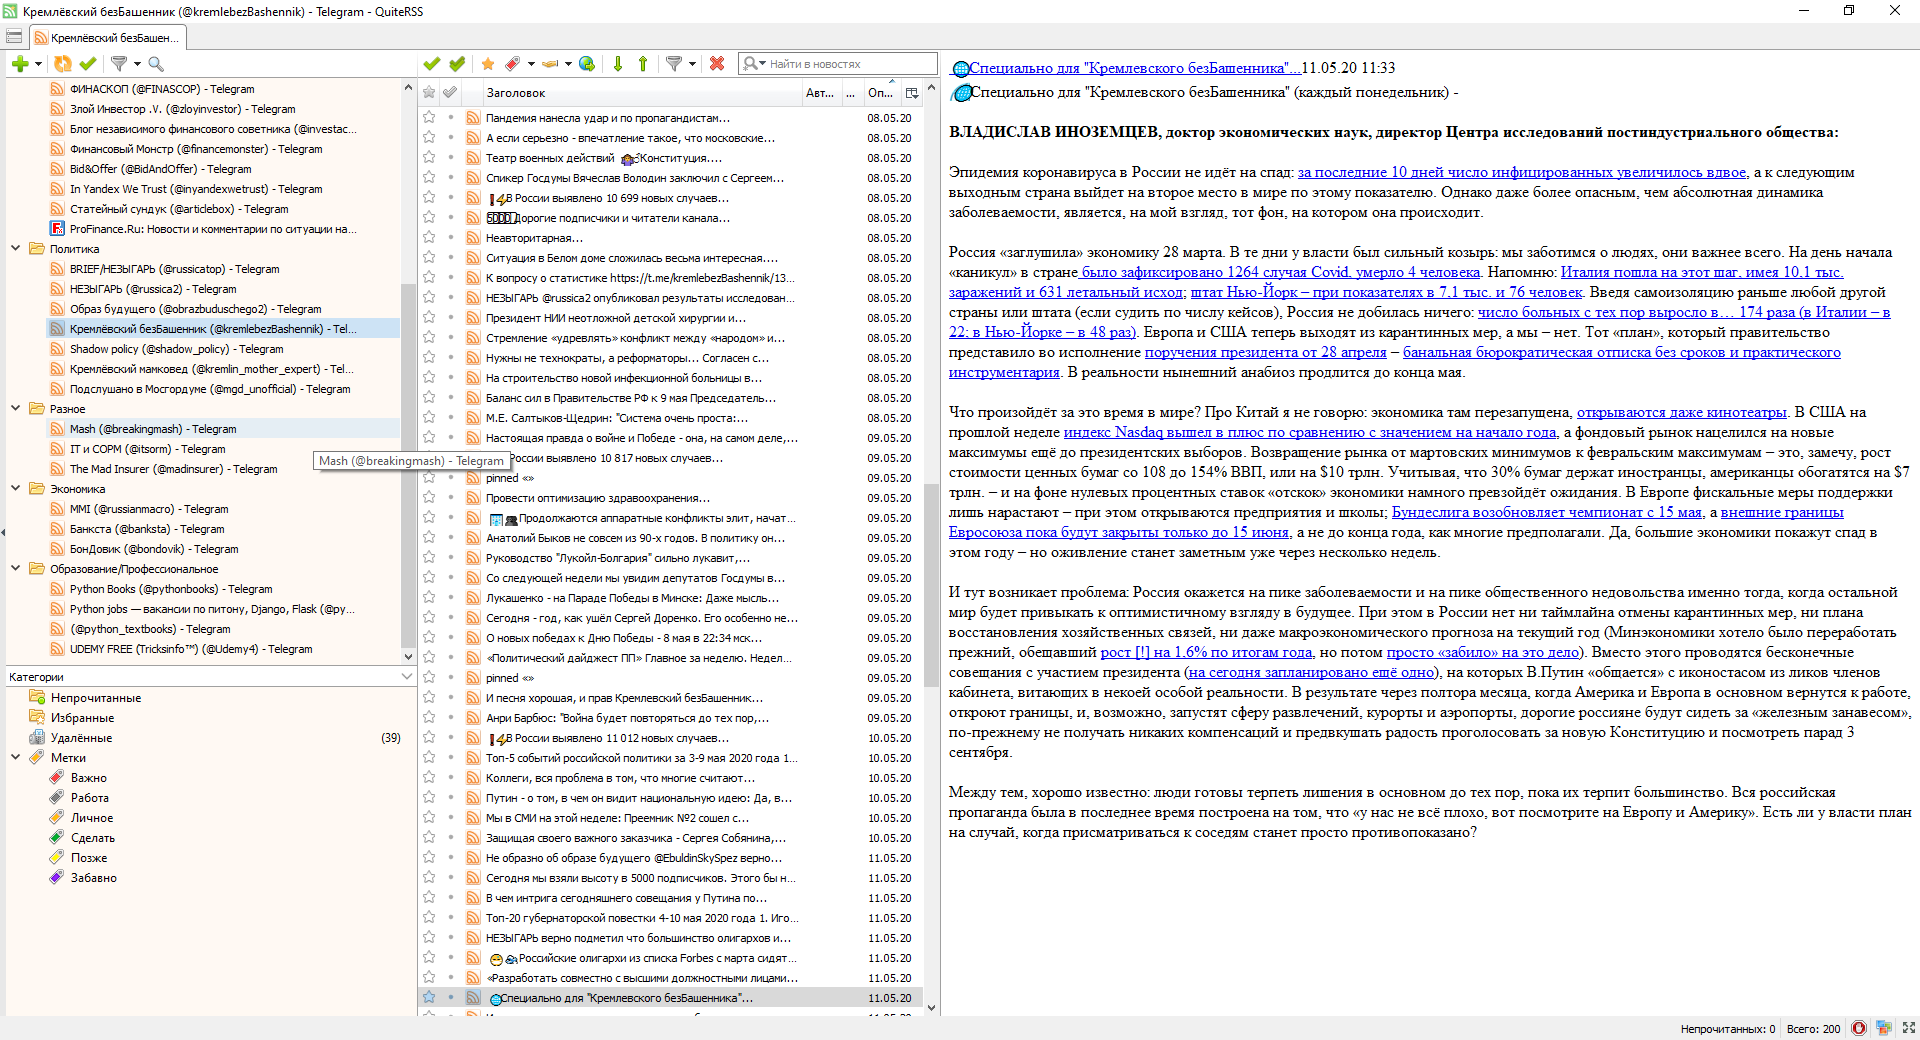Toggle read dot for 'Провести оптимизацию здравоохранения' item
The height and width of the screenshot is (1040, 1920).
tap(451, 498)
